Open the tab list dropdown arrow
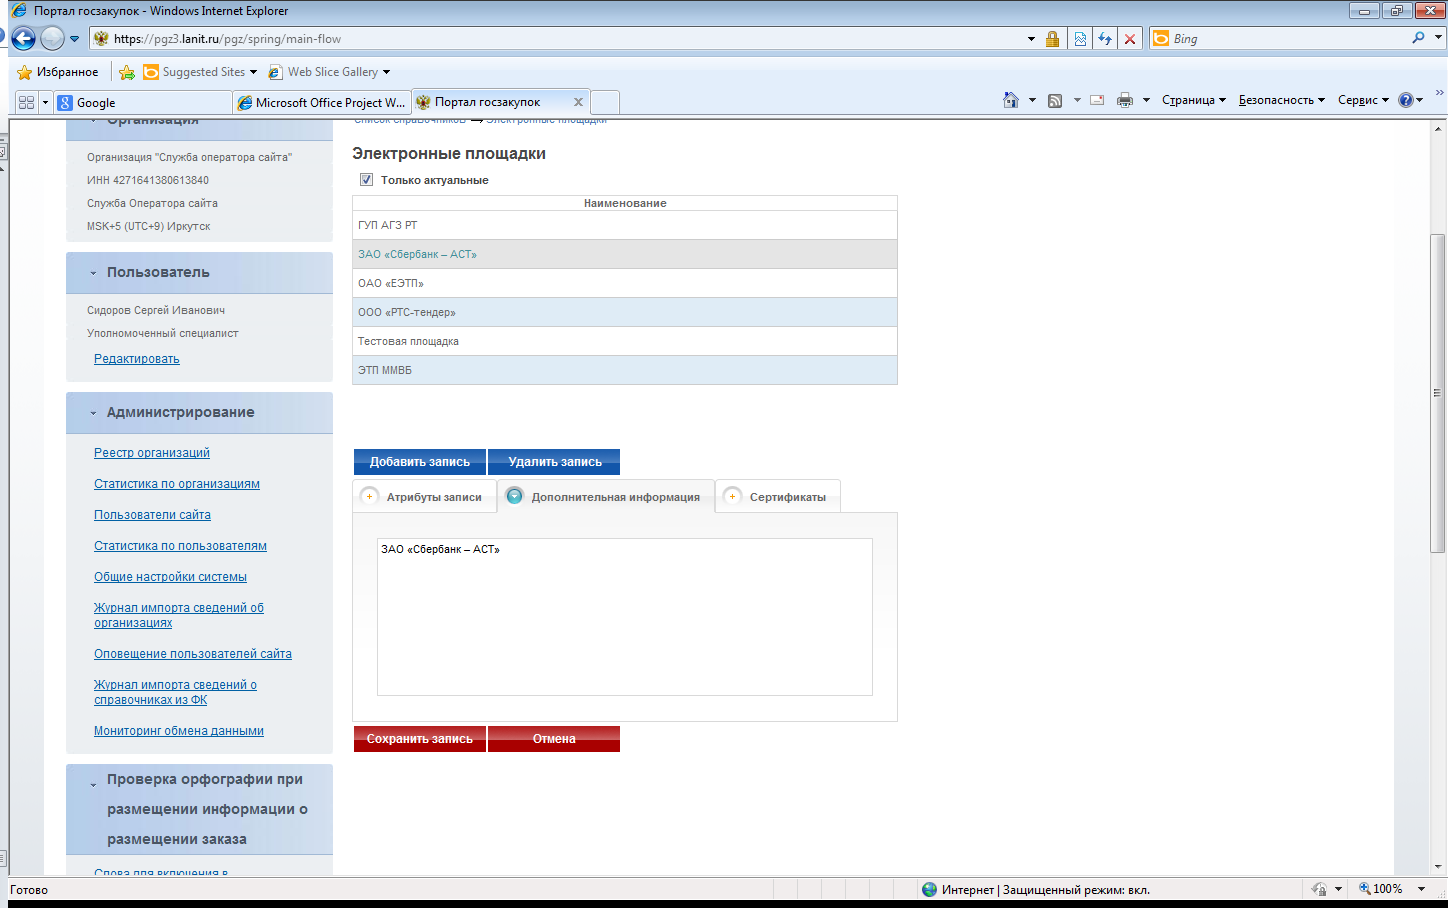1448x908 pixels. [45, 102]
